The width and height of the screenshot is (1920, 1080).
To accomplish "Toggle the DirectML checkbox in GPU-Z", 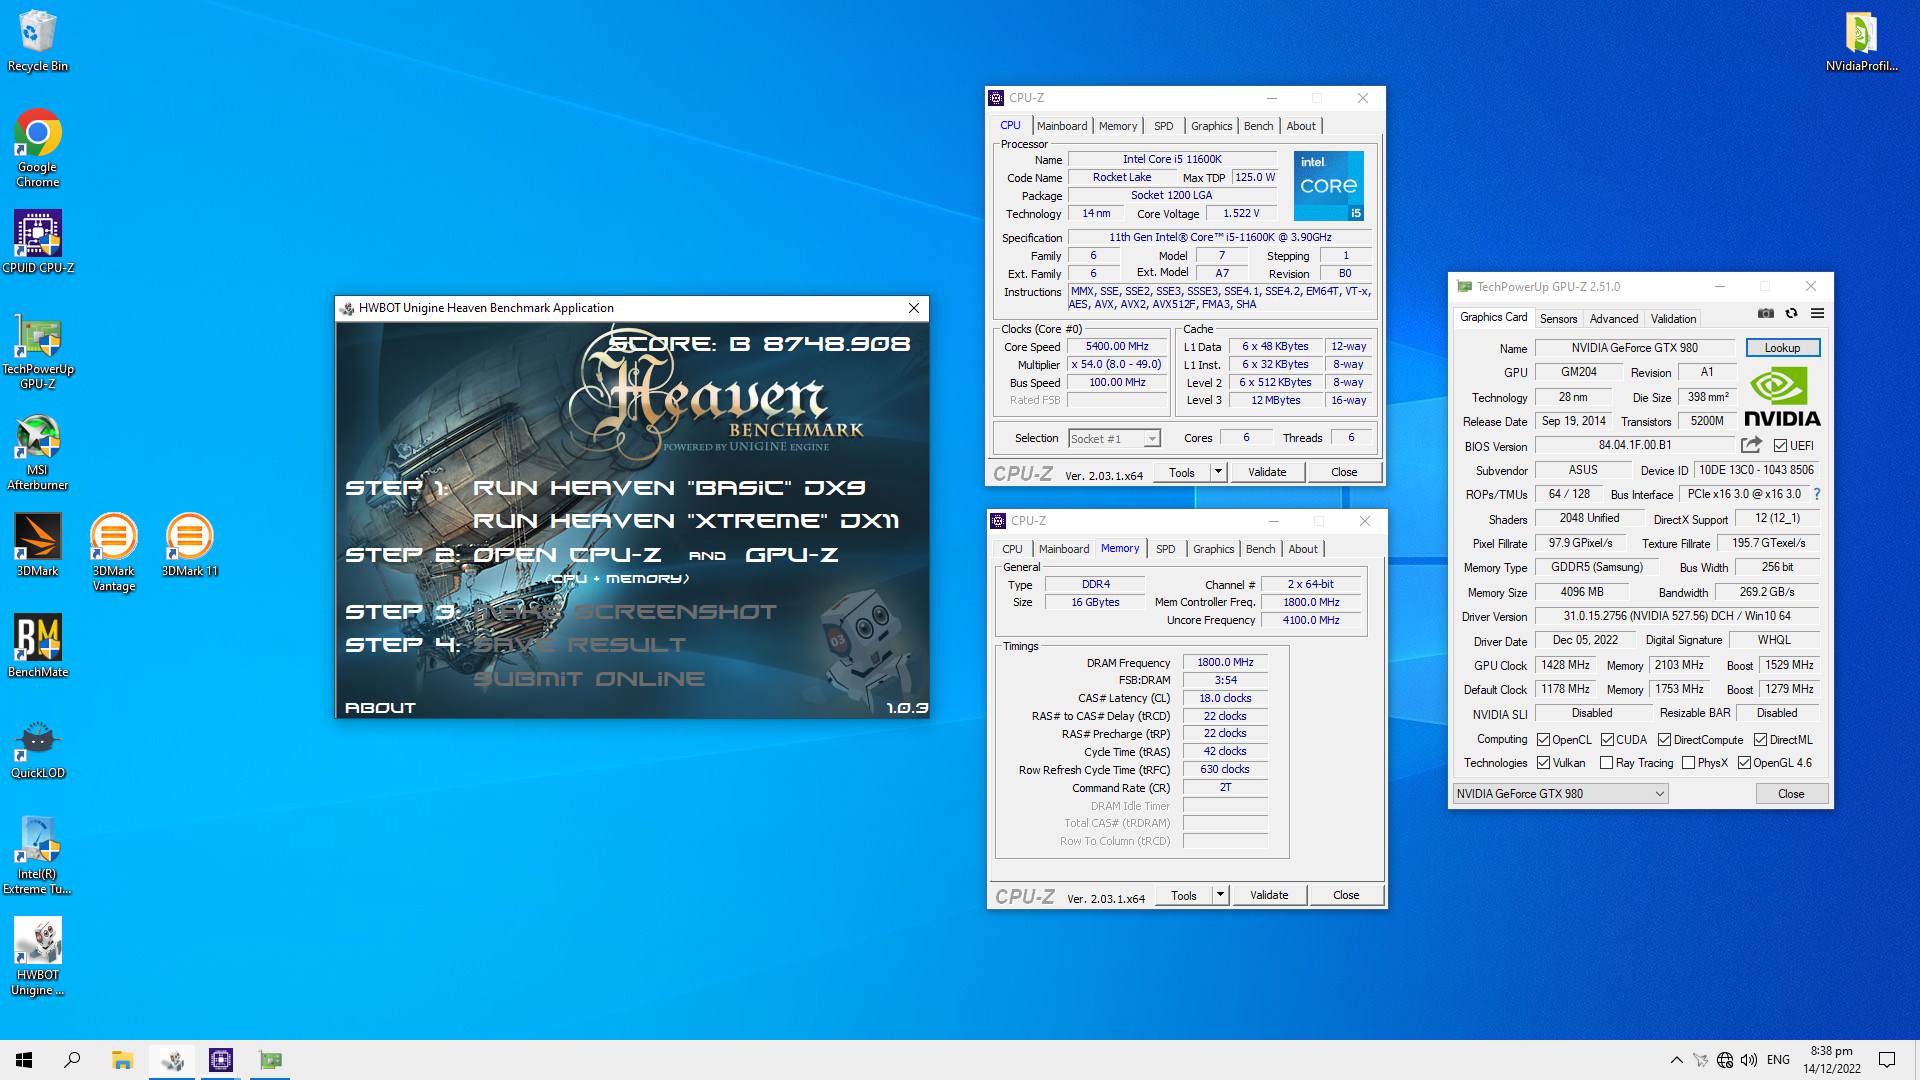I will coord(1760,740).
